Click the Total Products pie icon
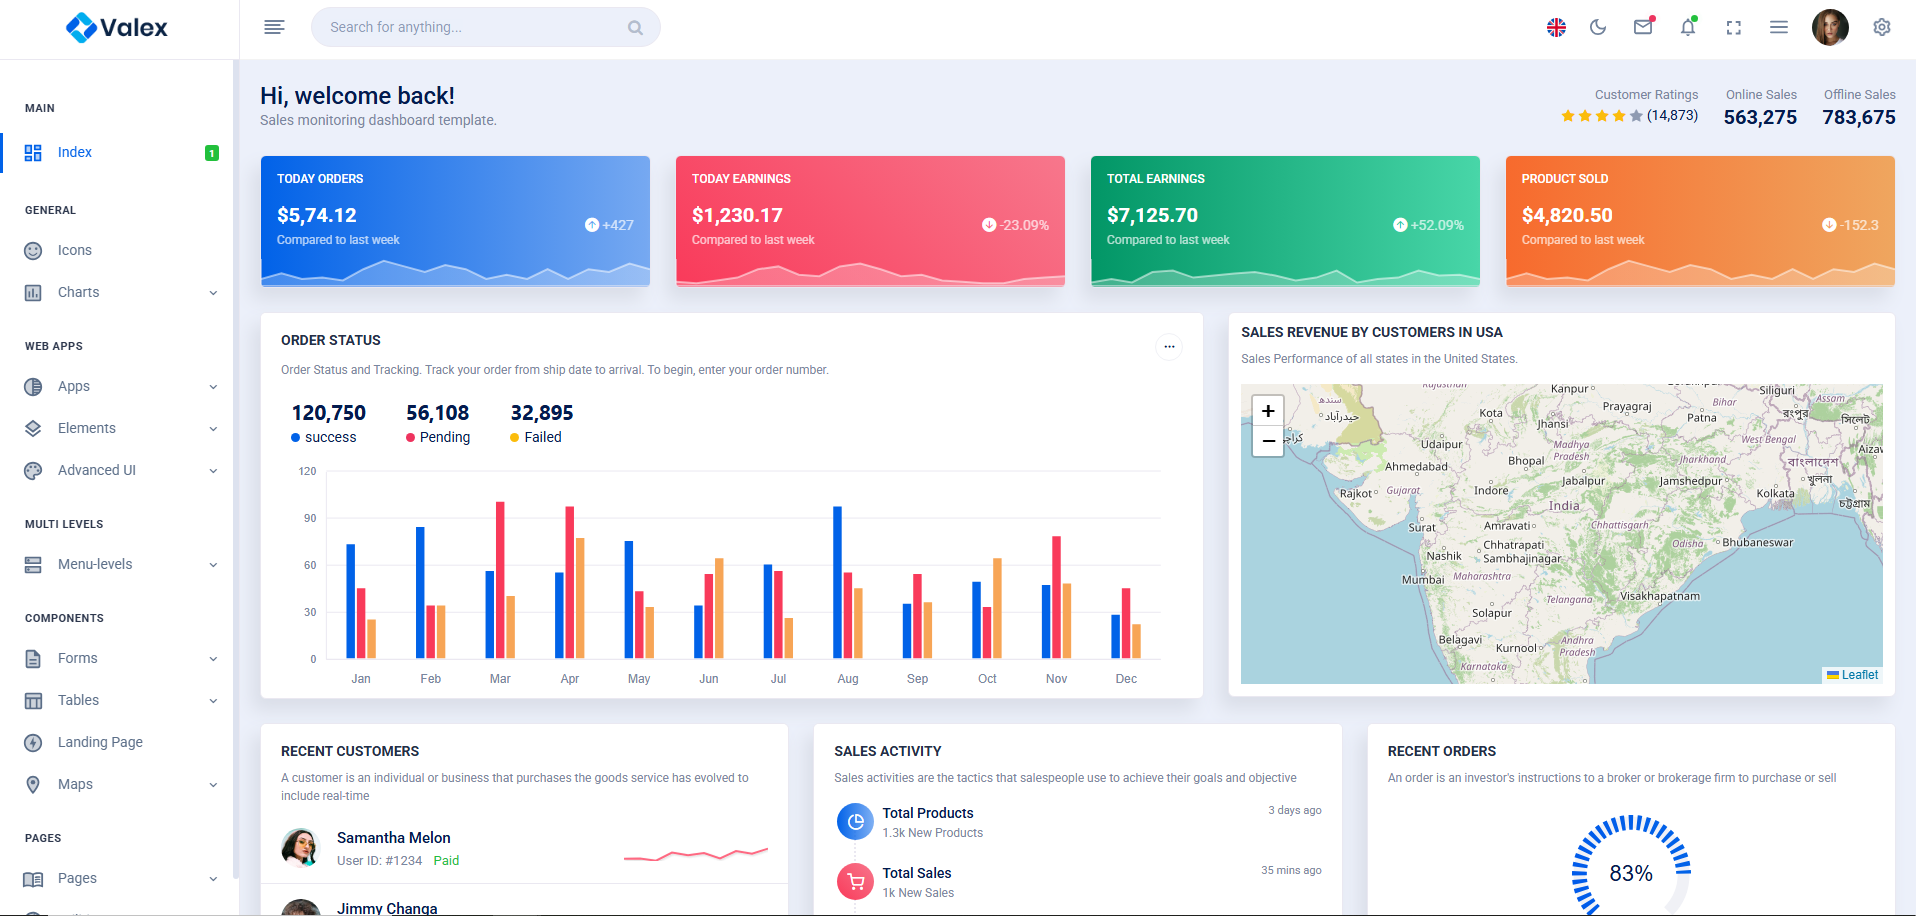Image resolution: width=1916 pixels, height=916 pixels. pyautogui.click(x=855, y=822)
